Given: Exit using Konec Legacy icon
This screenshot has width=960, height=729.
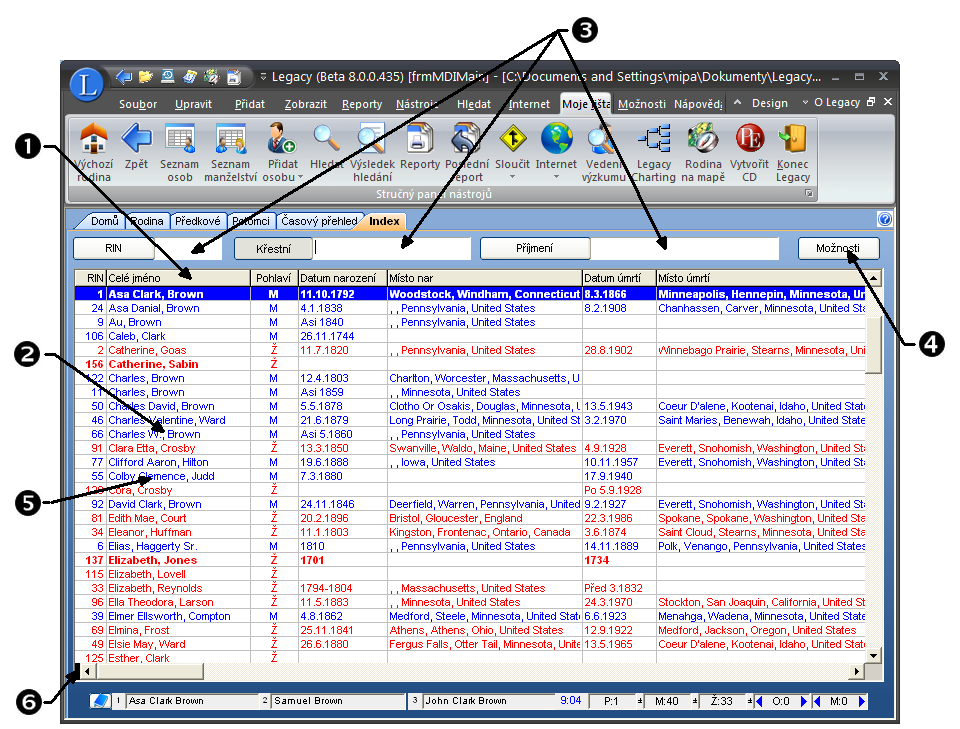Looking at the screenshot, I should coord(793,139).
